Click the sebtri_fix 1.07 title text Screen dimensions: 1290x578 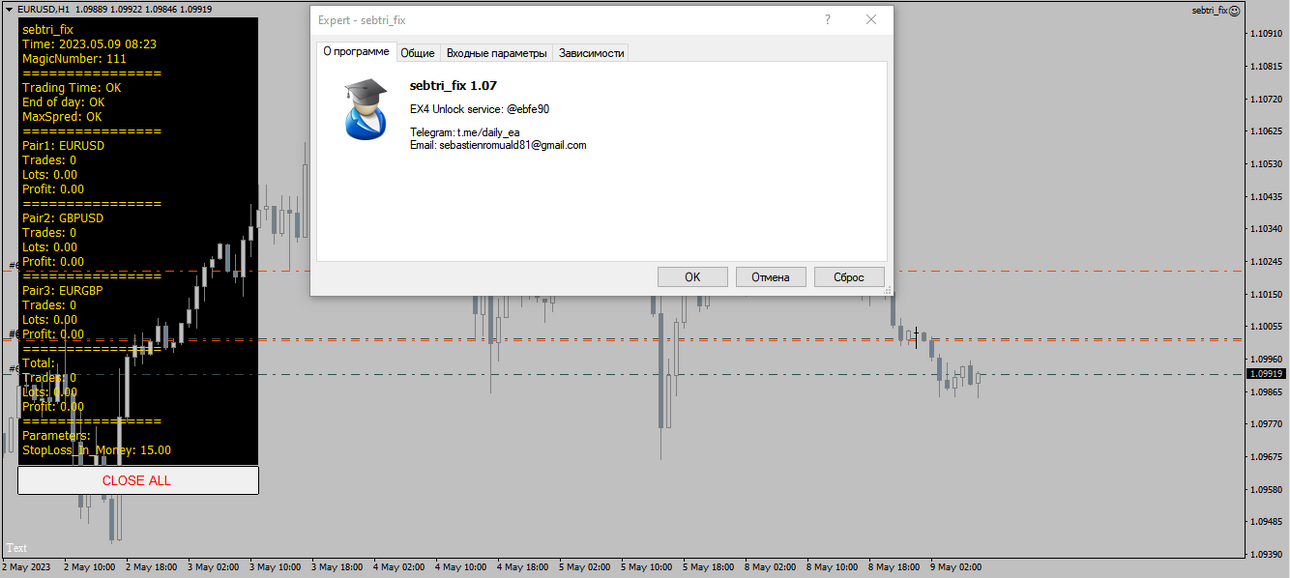453,86
